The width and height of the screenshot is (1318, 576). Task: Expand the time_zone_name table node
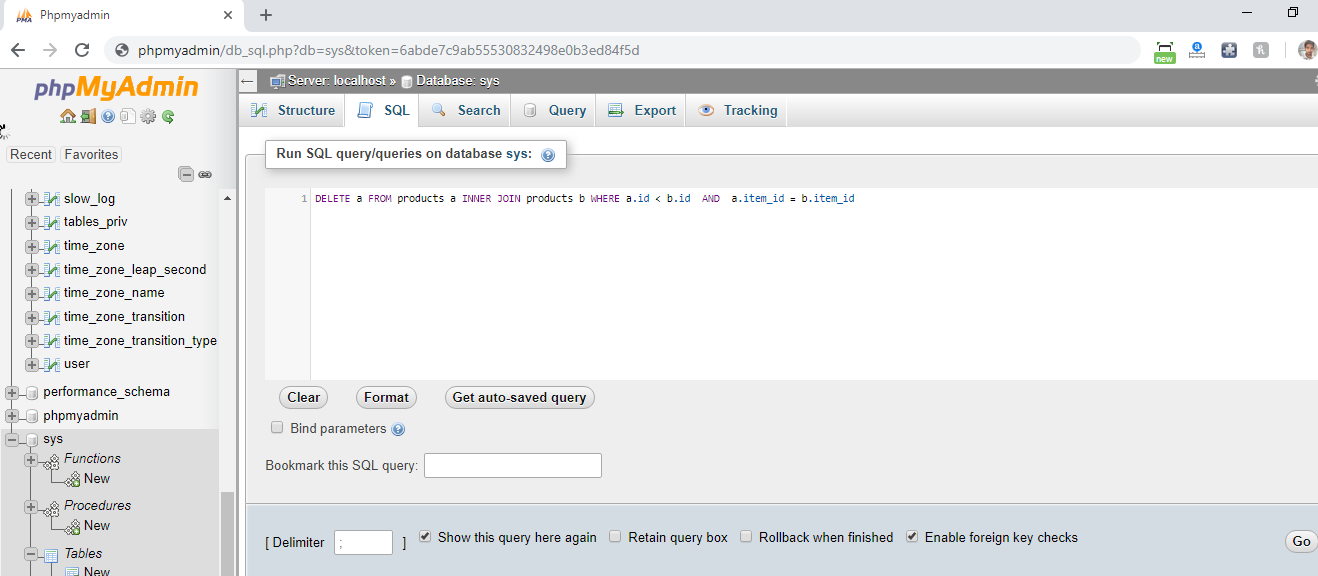31,293
